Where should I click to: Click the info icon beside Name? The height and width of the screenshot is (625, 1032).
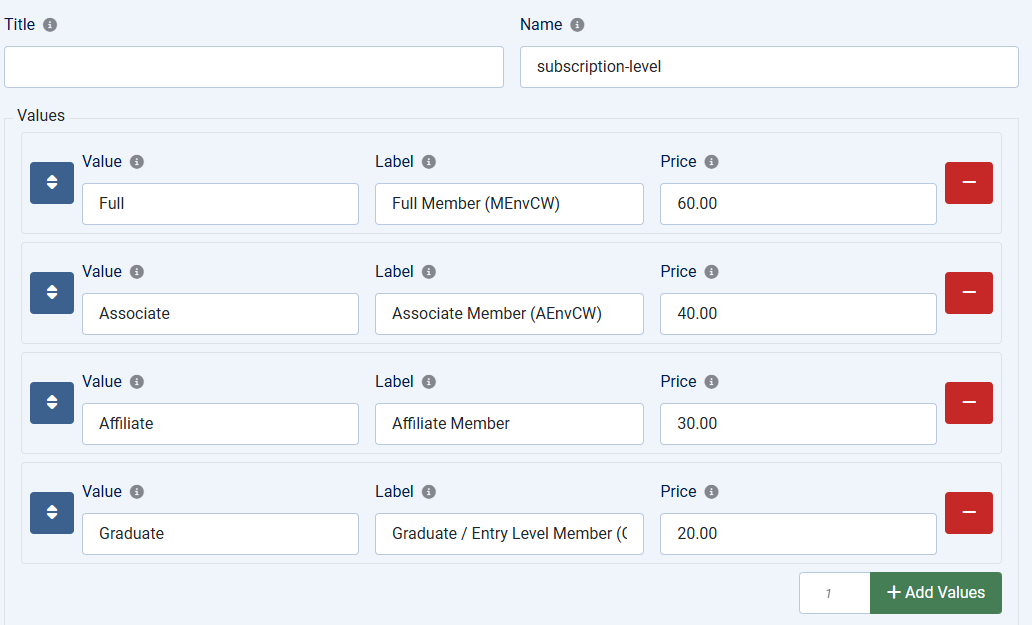point(577,25)
